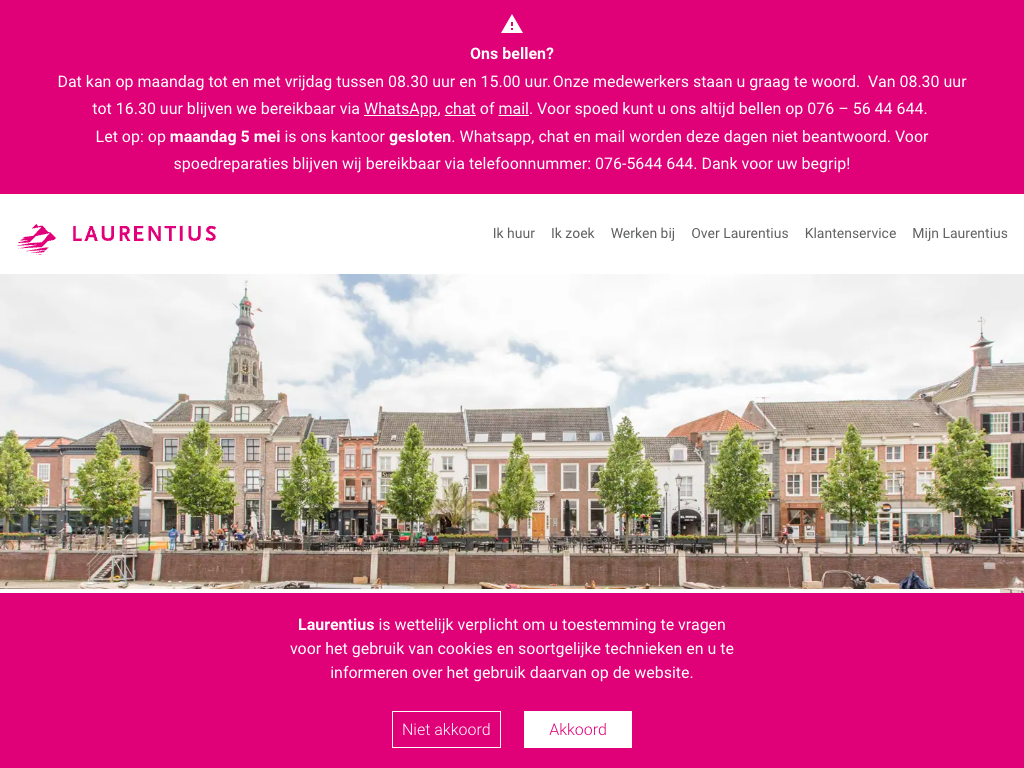This screenshot has height=768, width=1024.
Task: Click the bold Laurentius in the cookie notice
Action: click(336, 624)
